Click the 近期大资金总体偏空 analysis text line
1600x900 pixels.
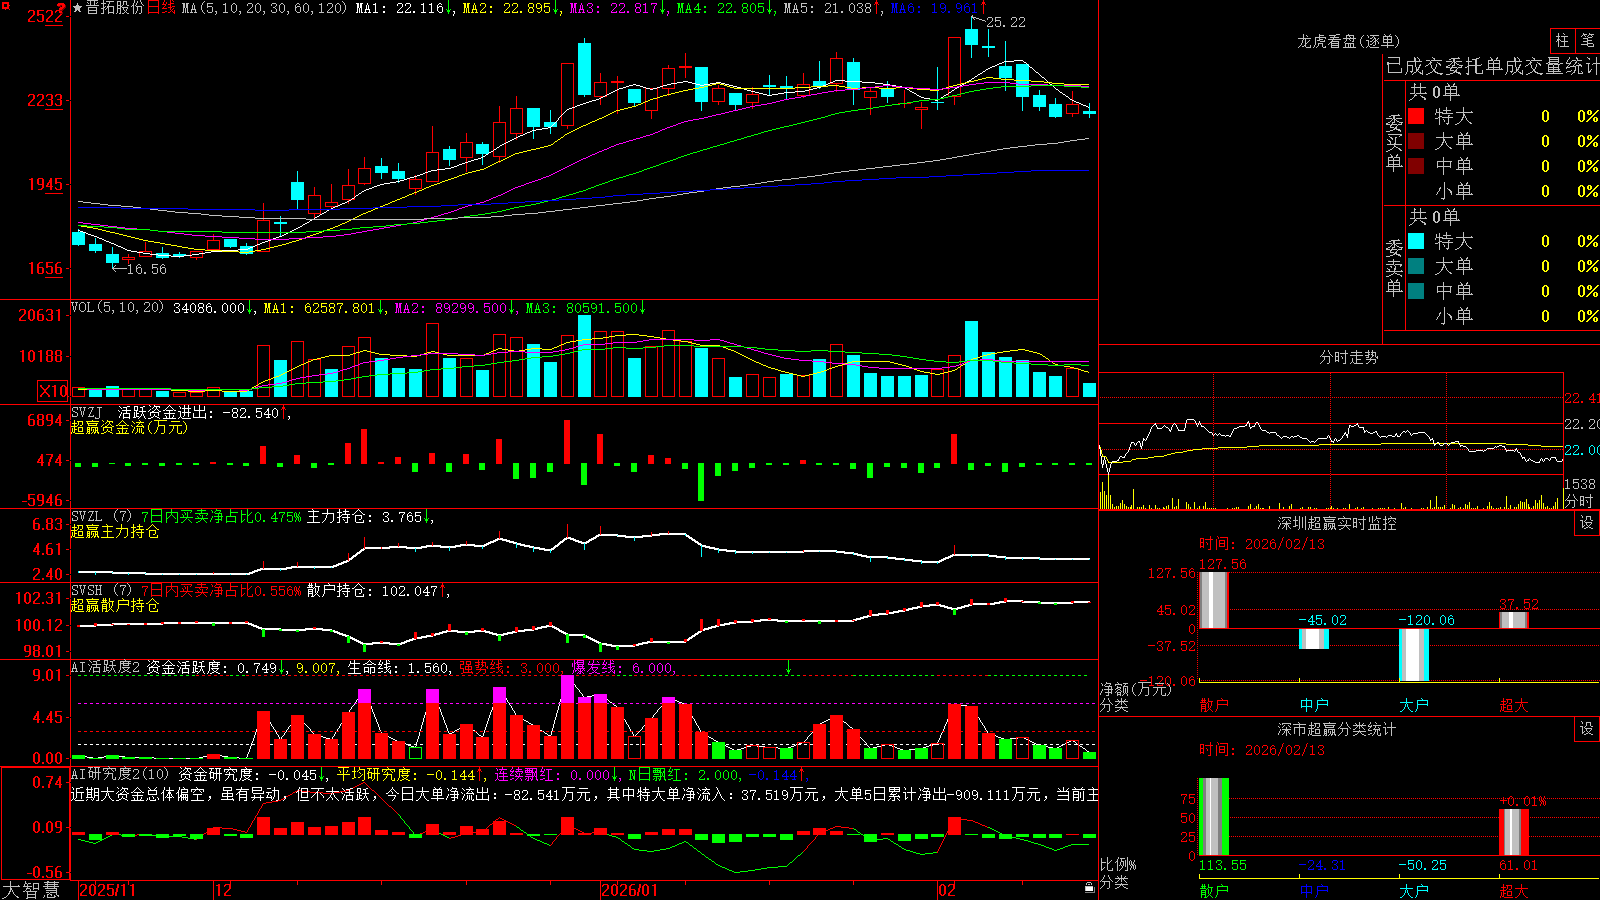pyautogui.click(x=584, y=794)
